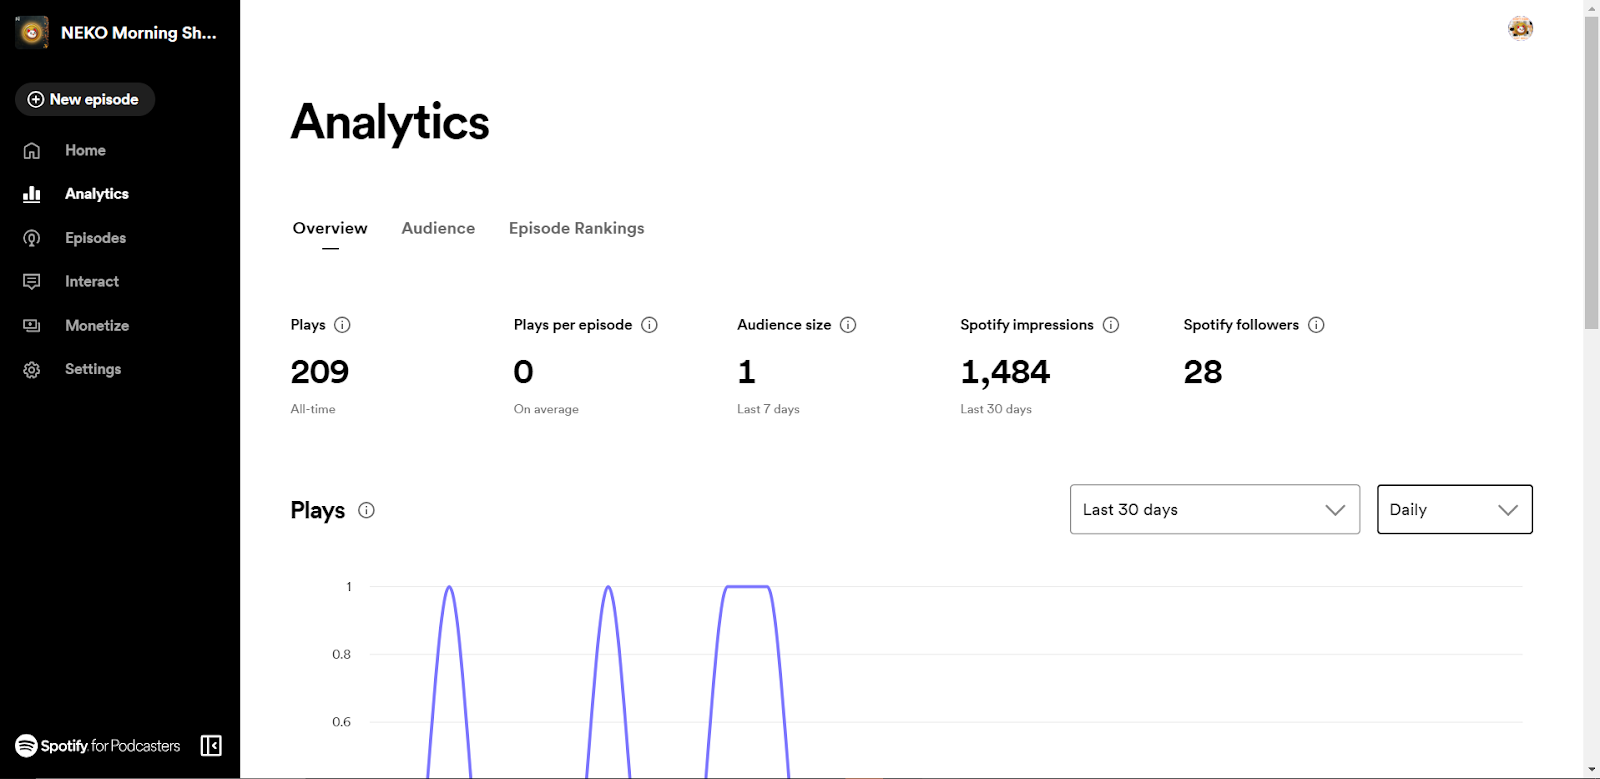Click the plus icon in New episode
Image resolution: width=1600 pixels, height=779 pixels.
(x=36, y=99)
